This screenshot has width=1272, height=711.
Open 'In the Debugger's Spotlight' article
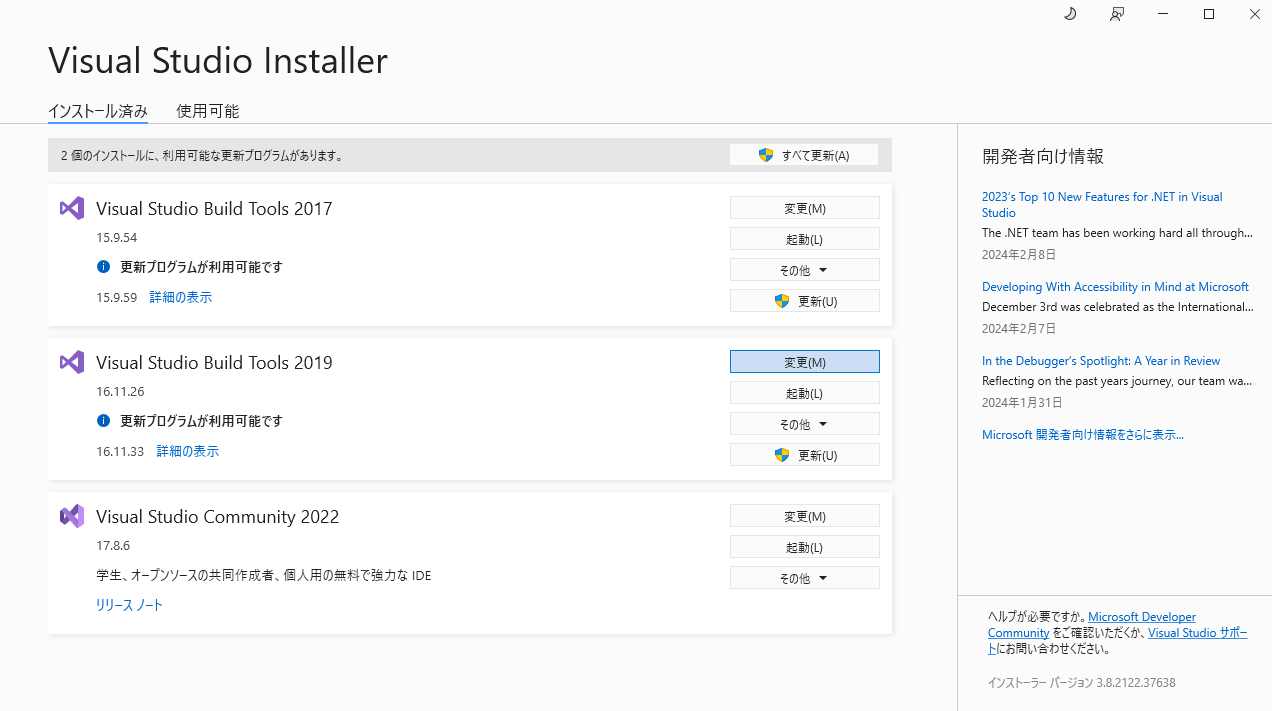1100,361
